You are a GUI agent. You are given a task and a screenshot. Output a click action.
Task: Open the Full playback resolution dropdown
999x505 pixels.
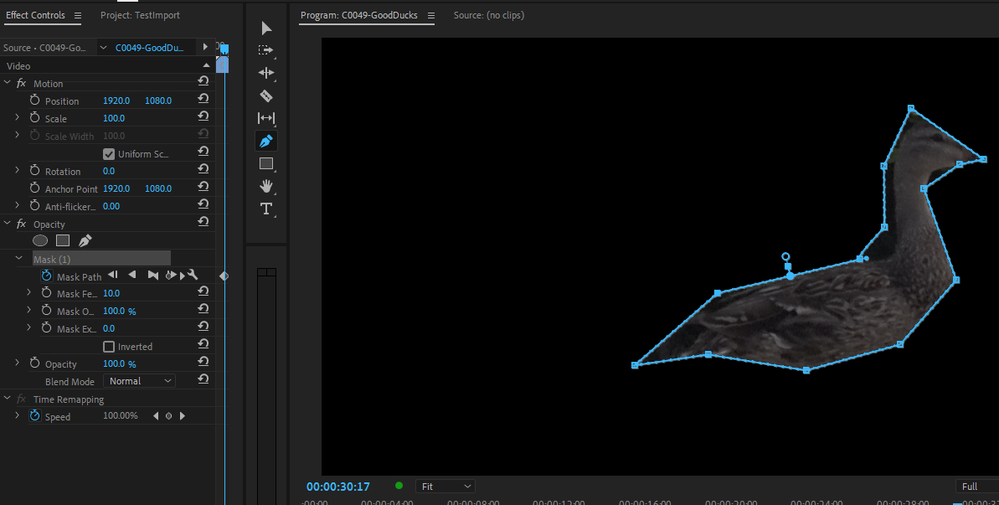(x=977, y=487)
